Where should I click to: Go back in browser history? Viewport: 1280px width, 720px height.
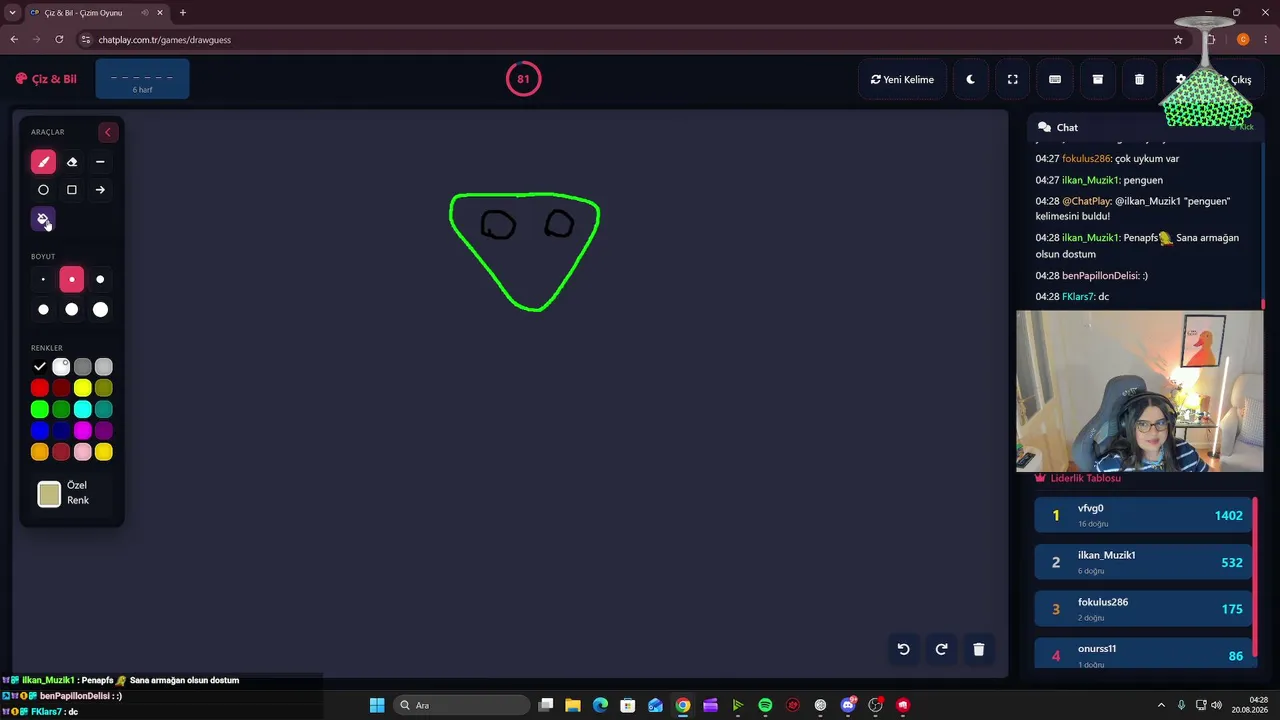(14, 40)
